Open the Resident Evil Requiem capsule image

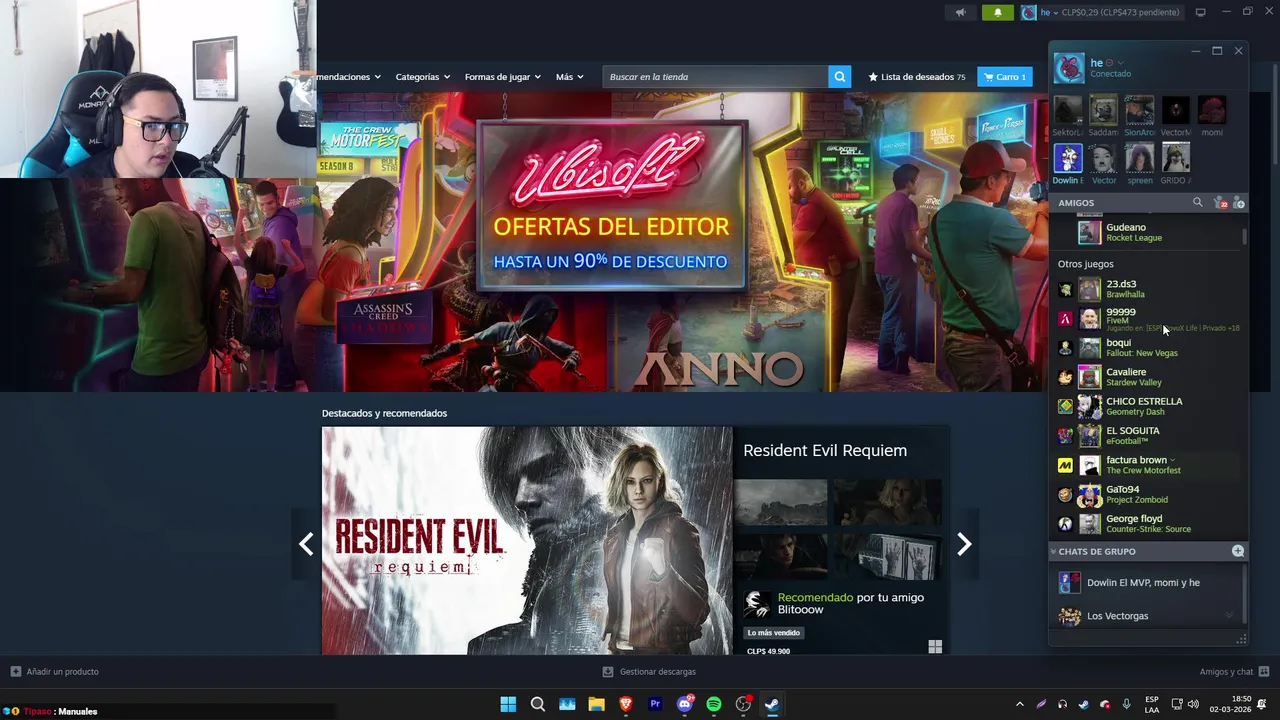(527, 541)
